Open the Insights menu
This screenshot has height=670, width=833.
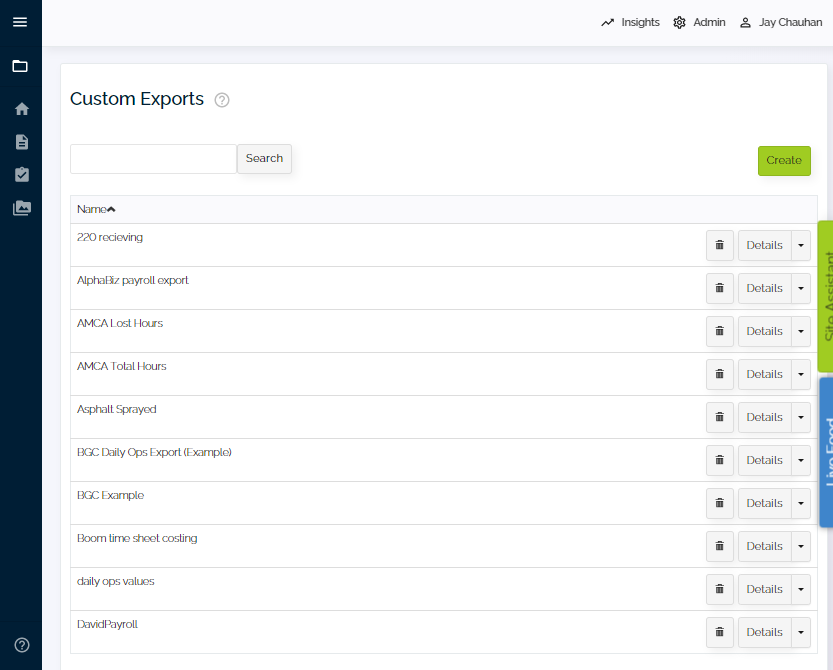[631, 22]
